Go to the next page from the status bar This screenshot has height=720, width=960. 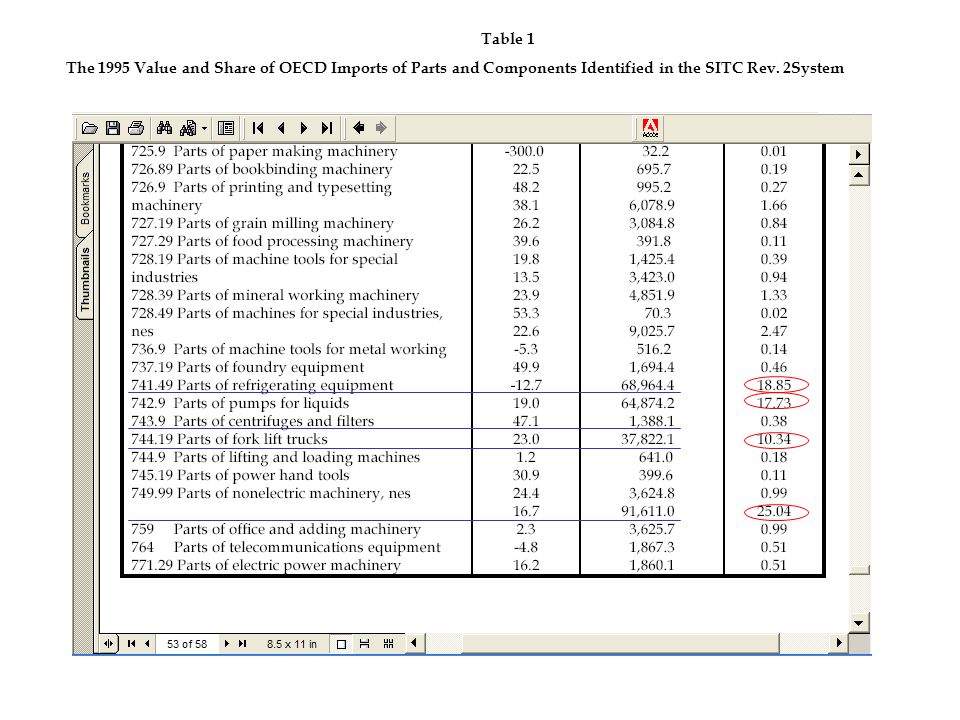[x=227, y=643]
